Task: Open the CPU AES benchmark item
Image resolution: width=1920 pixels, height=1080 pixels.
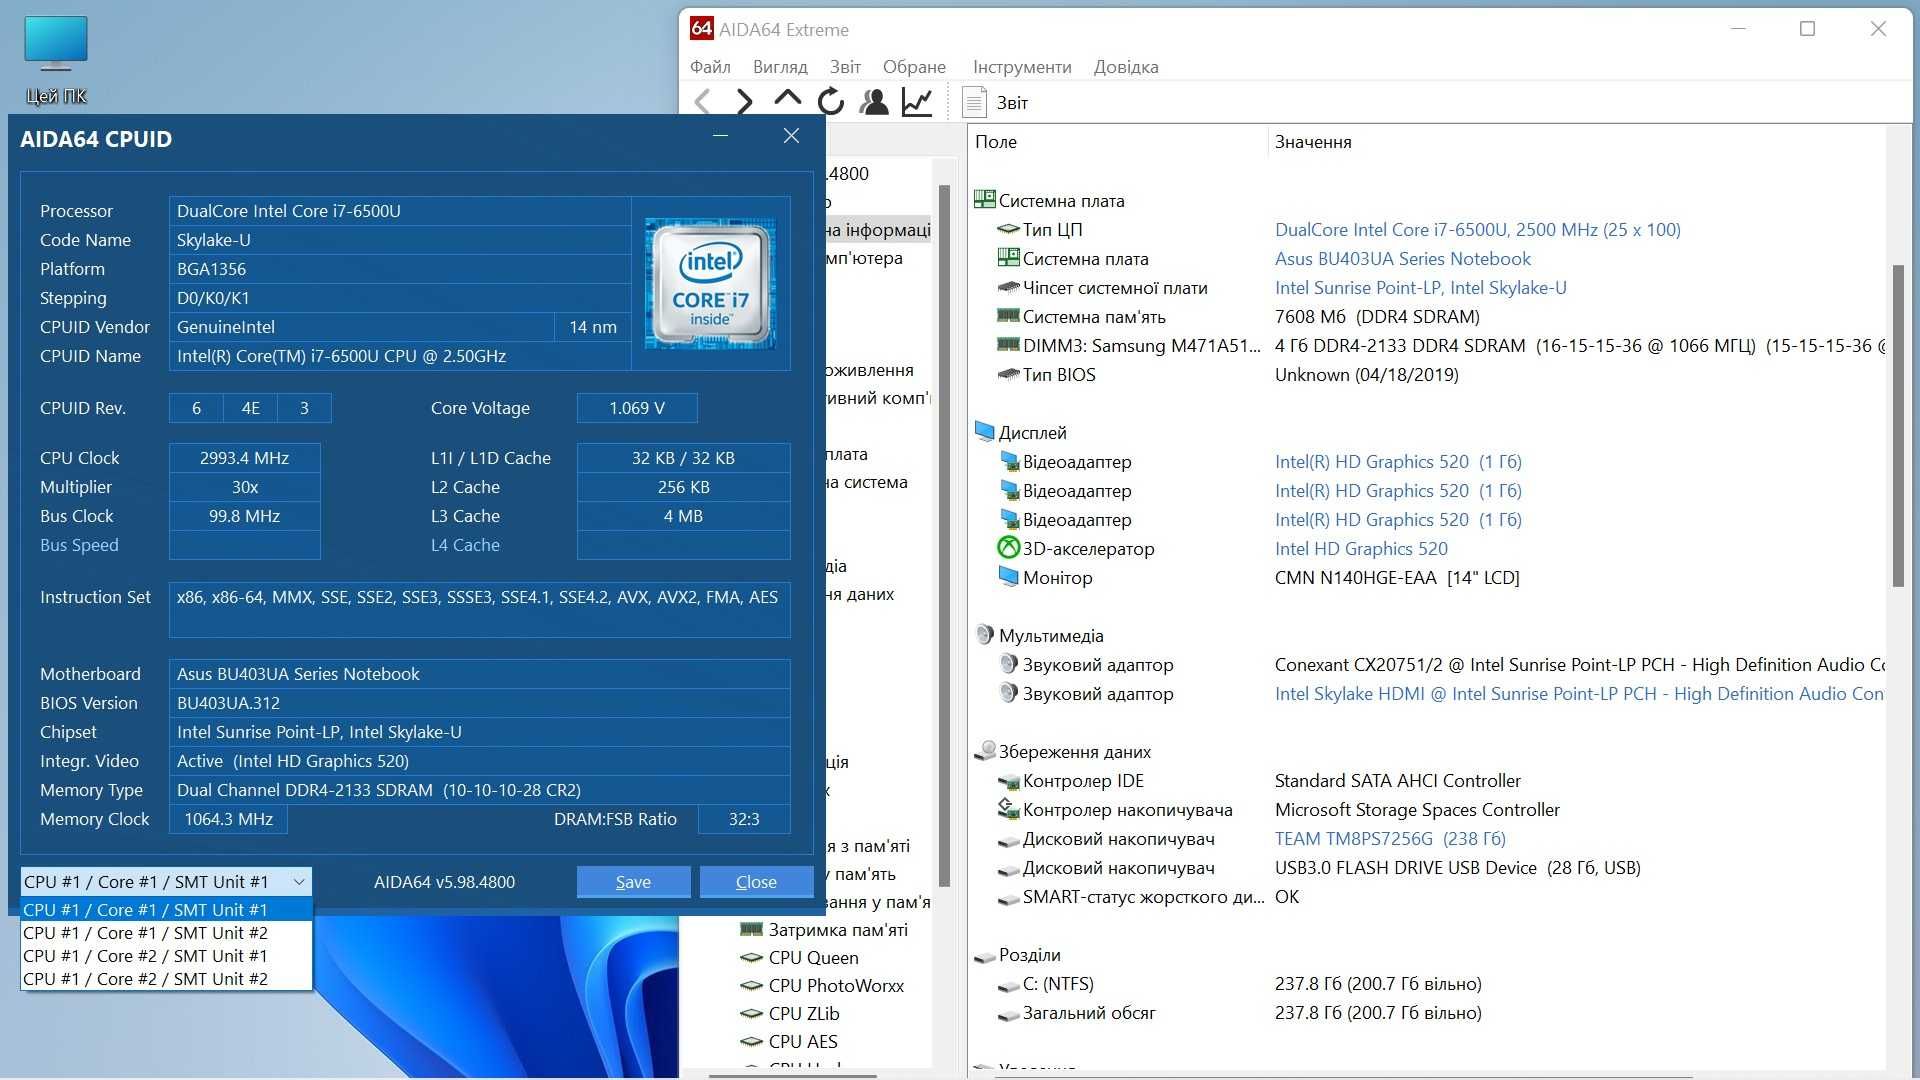Action: [788, 1041]
